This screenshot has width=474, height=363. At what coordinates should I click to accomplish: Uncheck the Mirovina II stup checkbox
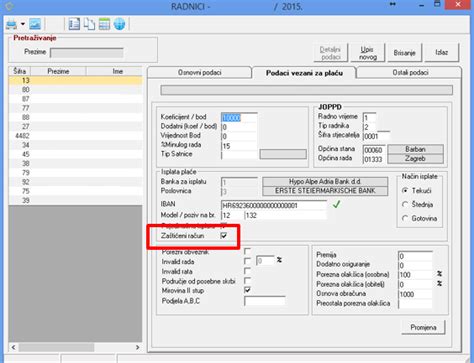(248, 290)
